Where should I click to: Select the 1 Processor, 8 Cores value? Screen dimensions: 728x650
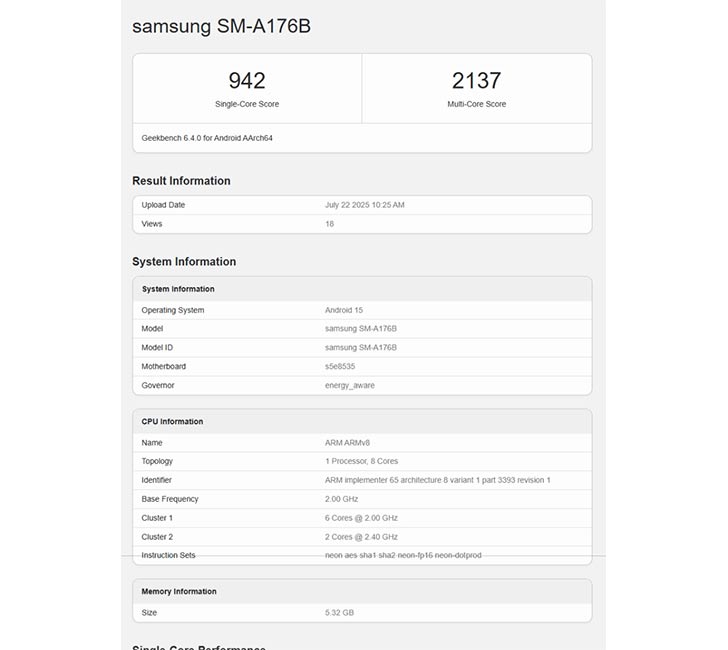click(x=361, y=461)
